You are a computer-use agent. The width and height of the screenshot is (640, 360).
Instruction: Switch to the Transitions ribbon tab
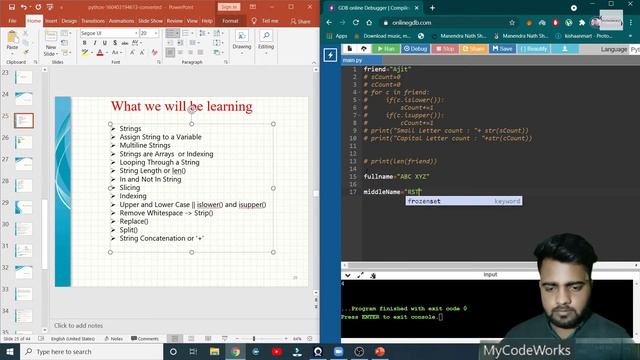point(93,21)
